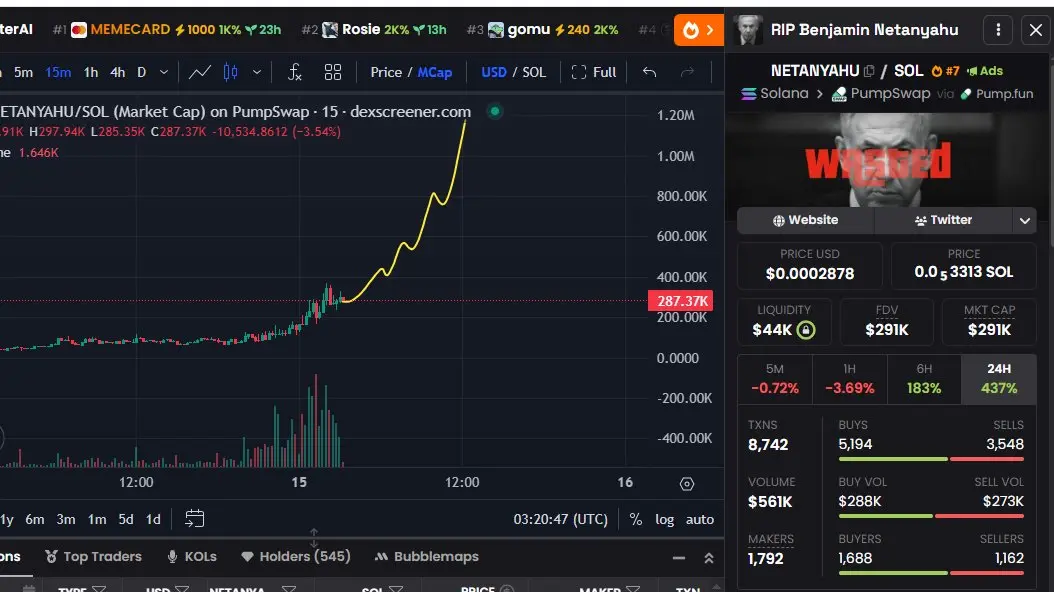Open the Ads link
Screen dimensions: 1054x592
pos(985,71)
